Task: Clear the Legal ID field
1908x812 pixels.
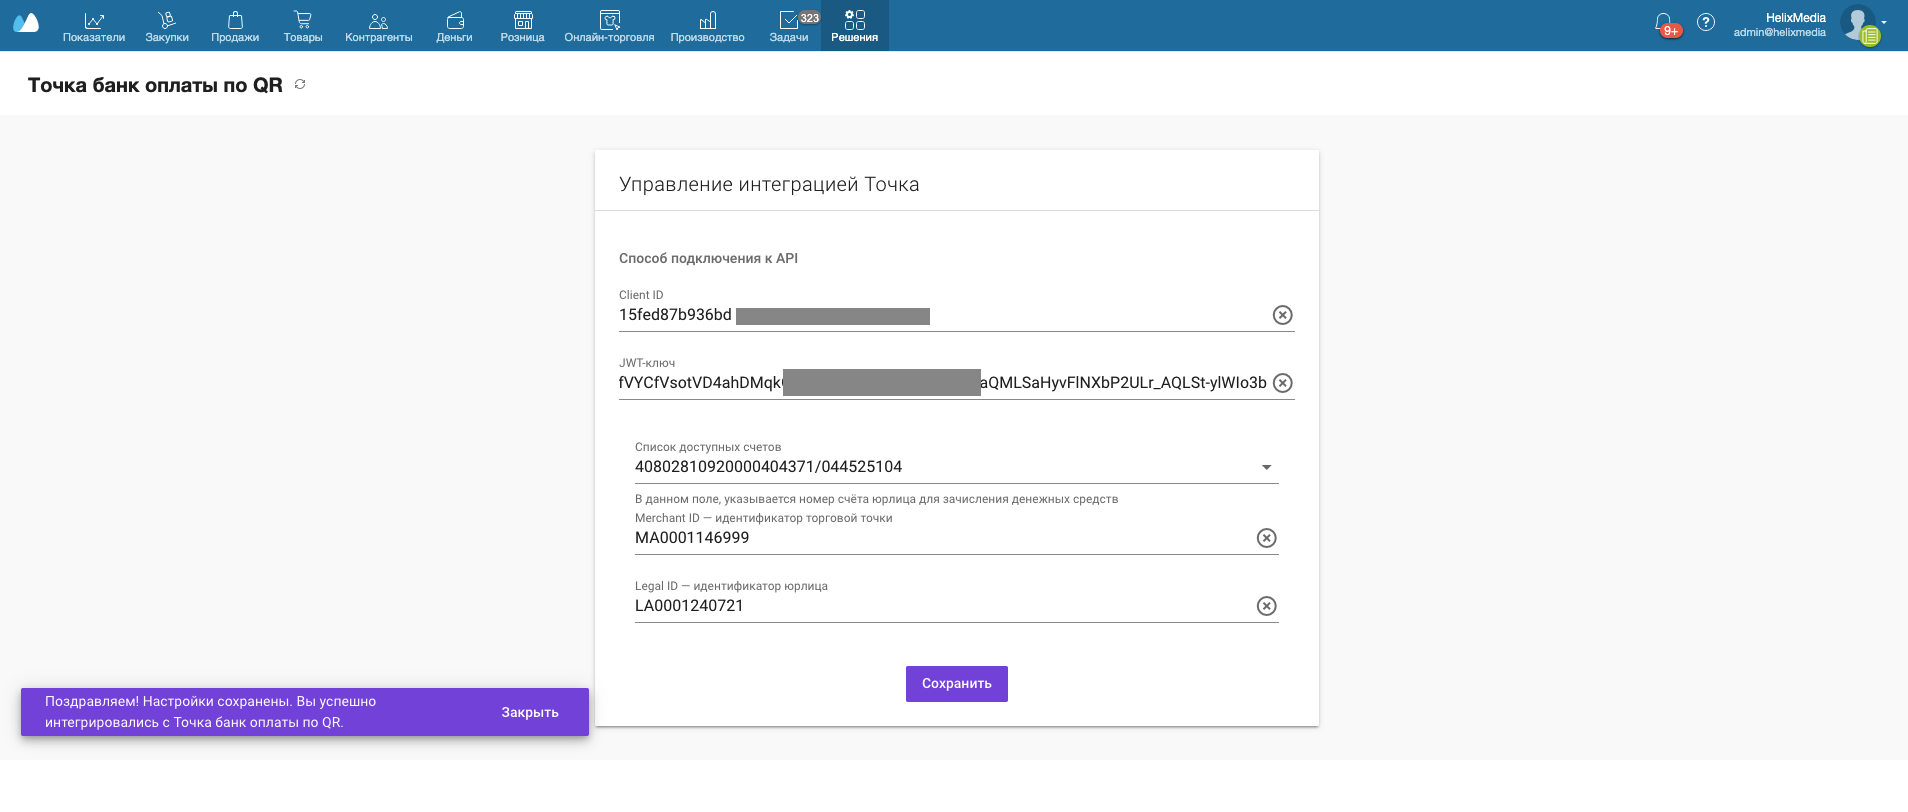Action: pos(1267,606)
